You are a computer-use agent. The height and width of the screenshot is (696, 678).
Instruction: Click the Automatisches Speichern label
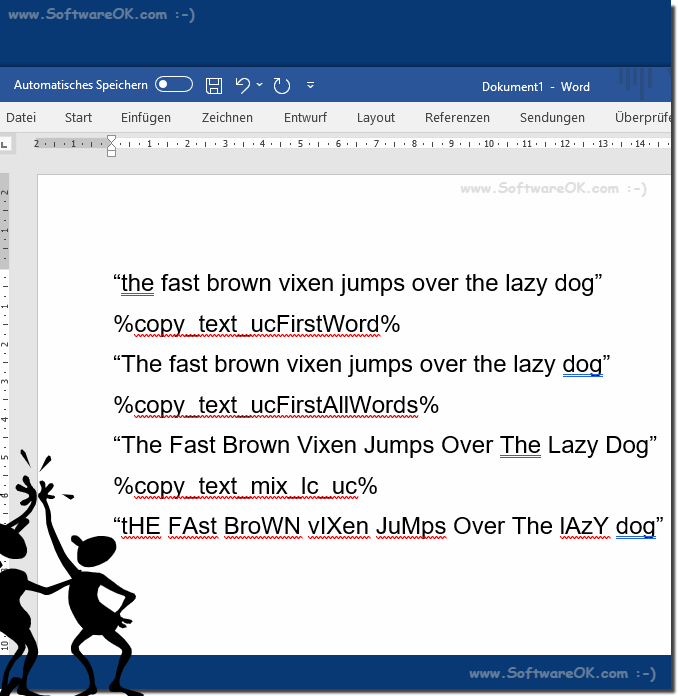[80, 85]
